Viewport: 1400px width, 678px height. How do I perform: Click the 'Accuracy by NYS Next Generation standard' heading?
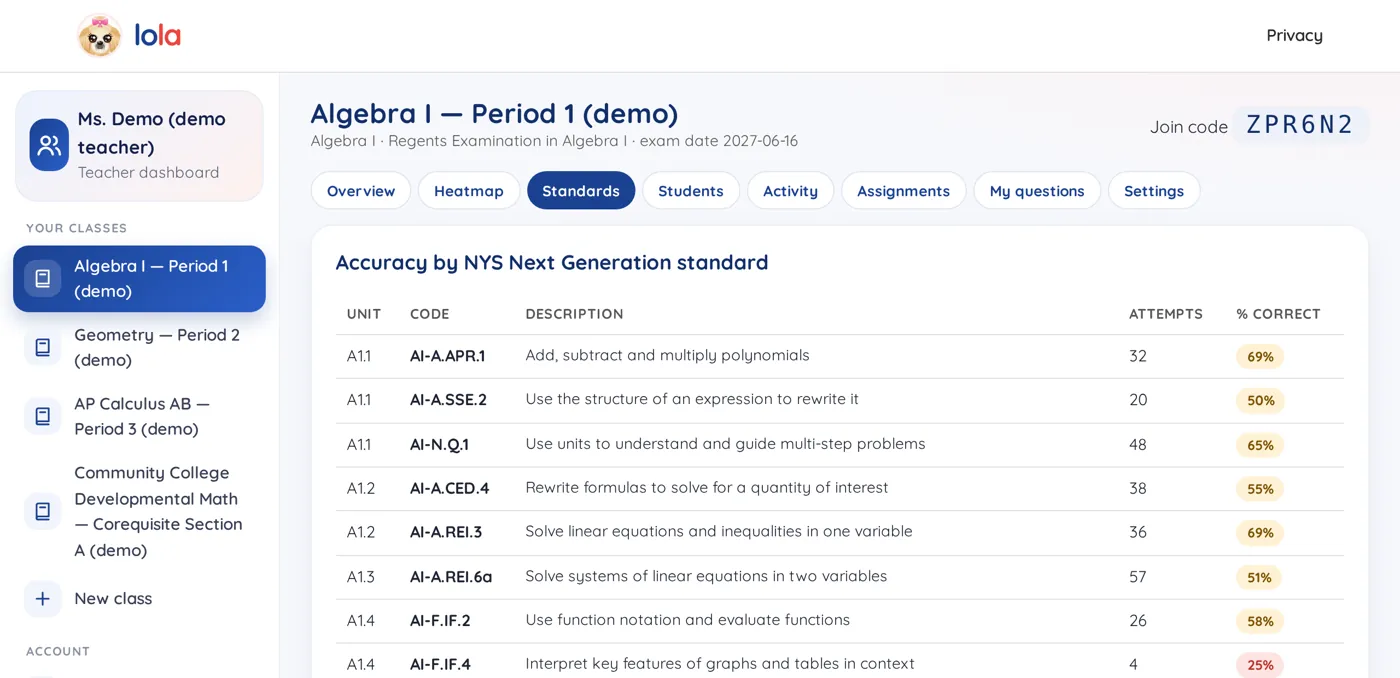click(552, 263)
